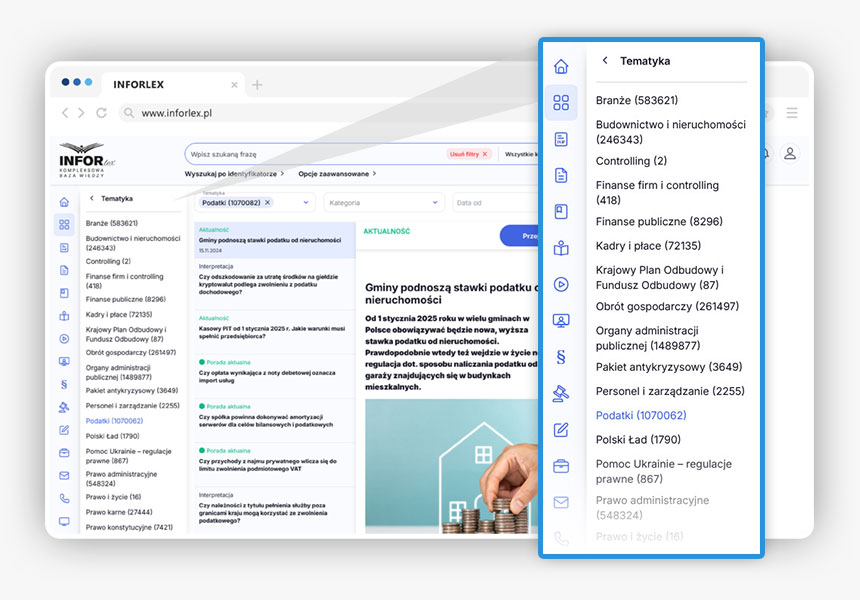Open a new browser tab with the plus icon
This screenshot has height=600, width=860.
257,85
